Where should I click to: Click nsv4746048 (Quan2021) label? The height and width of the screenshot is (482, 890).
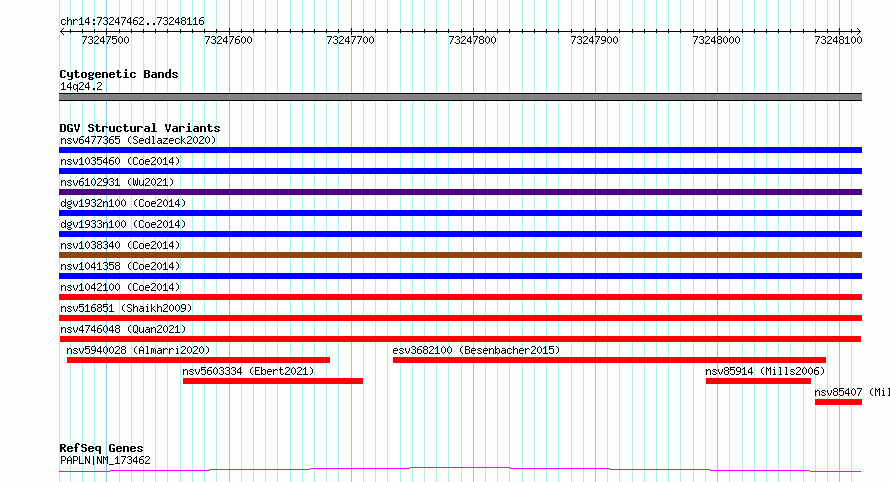[x=123, y=329]
